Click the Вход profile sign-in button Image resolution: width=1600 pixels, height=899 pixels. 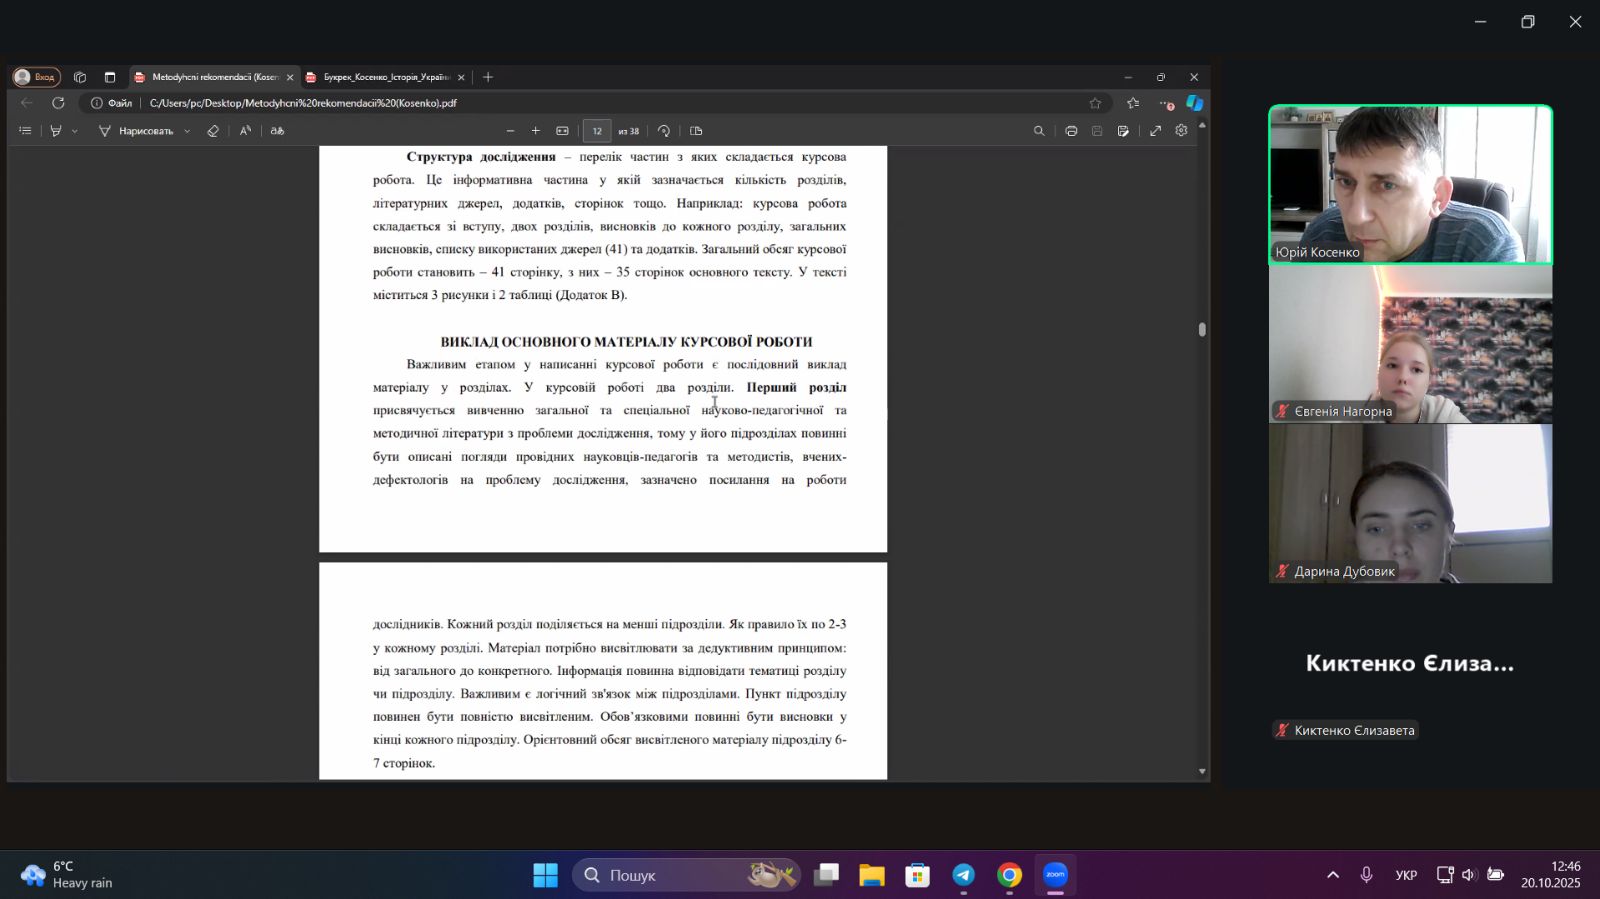(36, 77)
